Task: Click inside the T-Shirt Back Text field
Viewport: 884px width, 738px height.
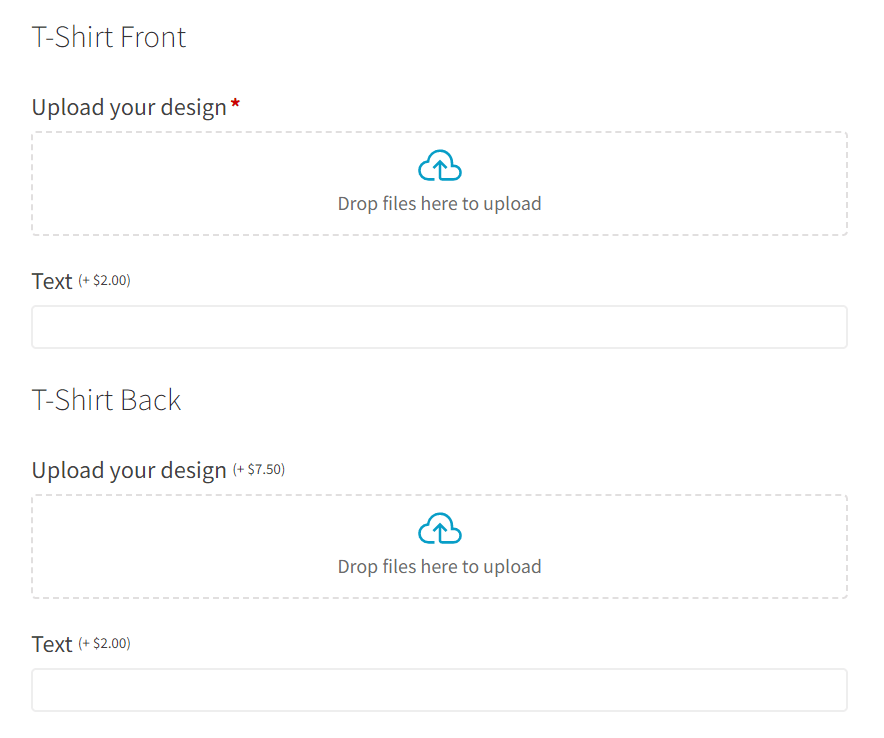Action: [x=440, y=690]
